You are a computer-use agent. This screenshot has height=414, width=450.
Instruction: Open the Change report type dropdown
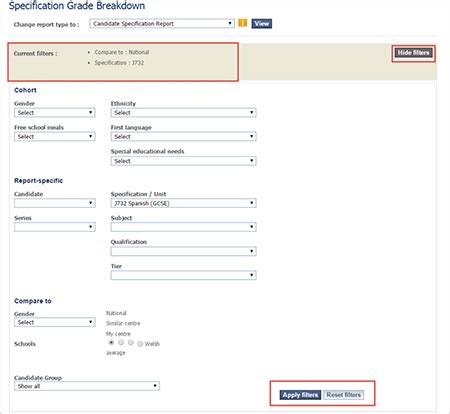(162, 24)
